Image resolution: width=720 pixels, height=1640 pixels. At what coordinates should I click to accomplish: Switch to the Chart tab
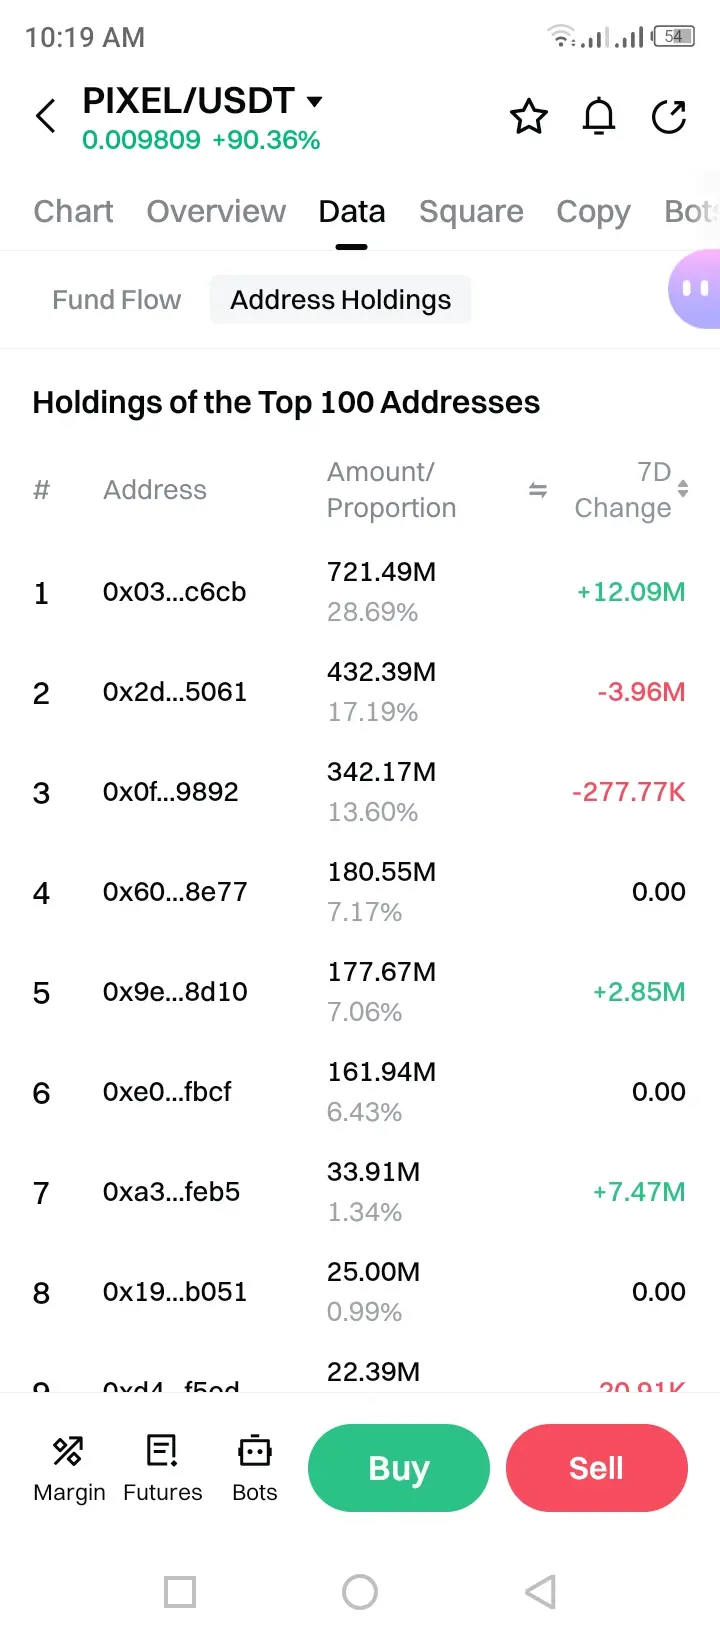click(73, 212)
